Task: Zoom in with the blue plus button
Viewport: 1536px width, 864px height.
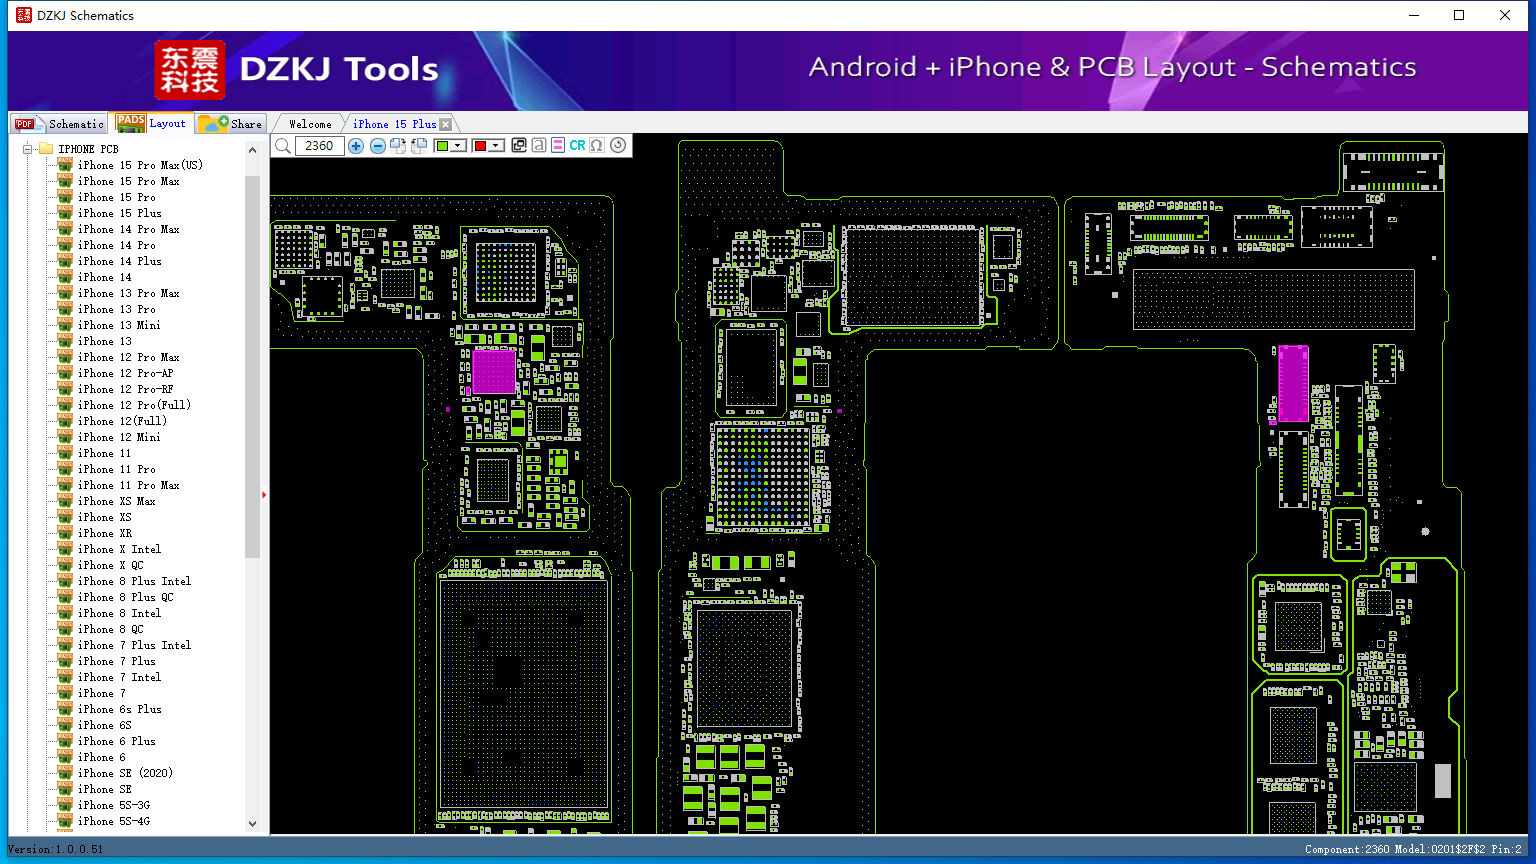Action: click(356, 146)
